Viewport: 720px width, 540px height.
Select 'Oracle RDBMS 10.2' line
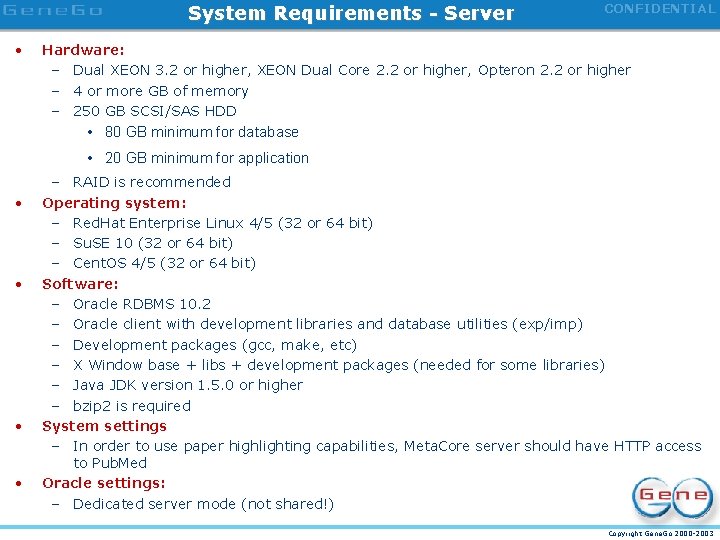(x=142, y=304)
